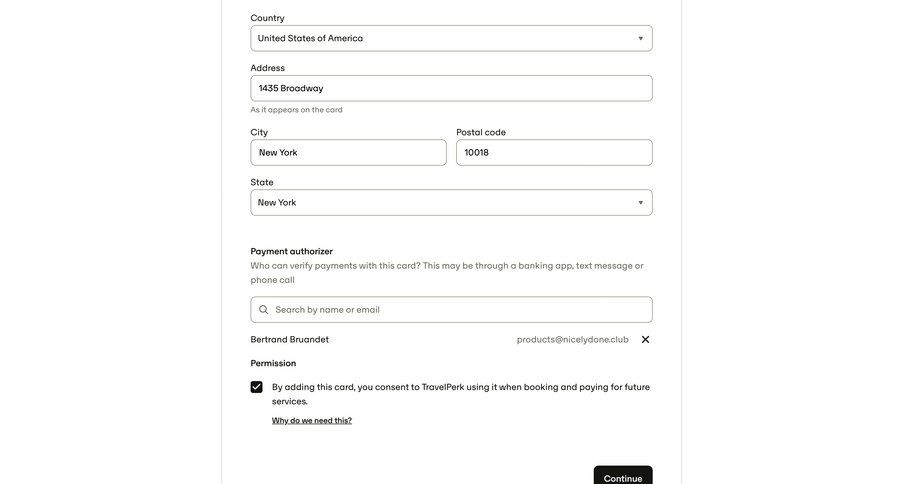Edit the Postal code 10018 field
Viewport: 900px width, 484px height.
click(x=554, y=153)
